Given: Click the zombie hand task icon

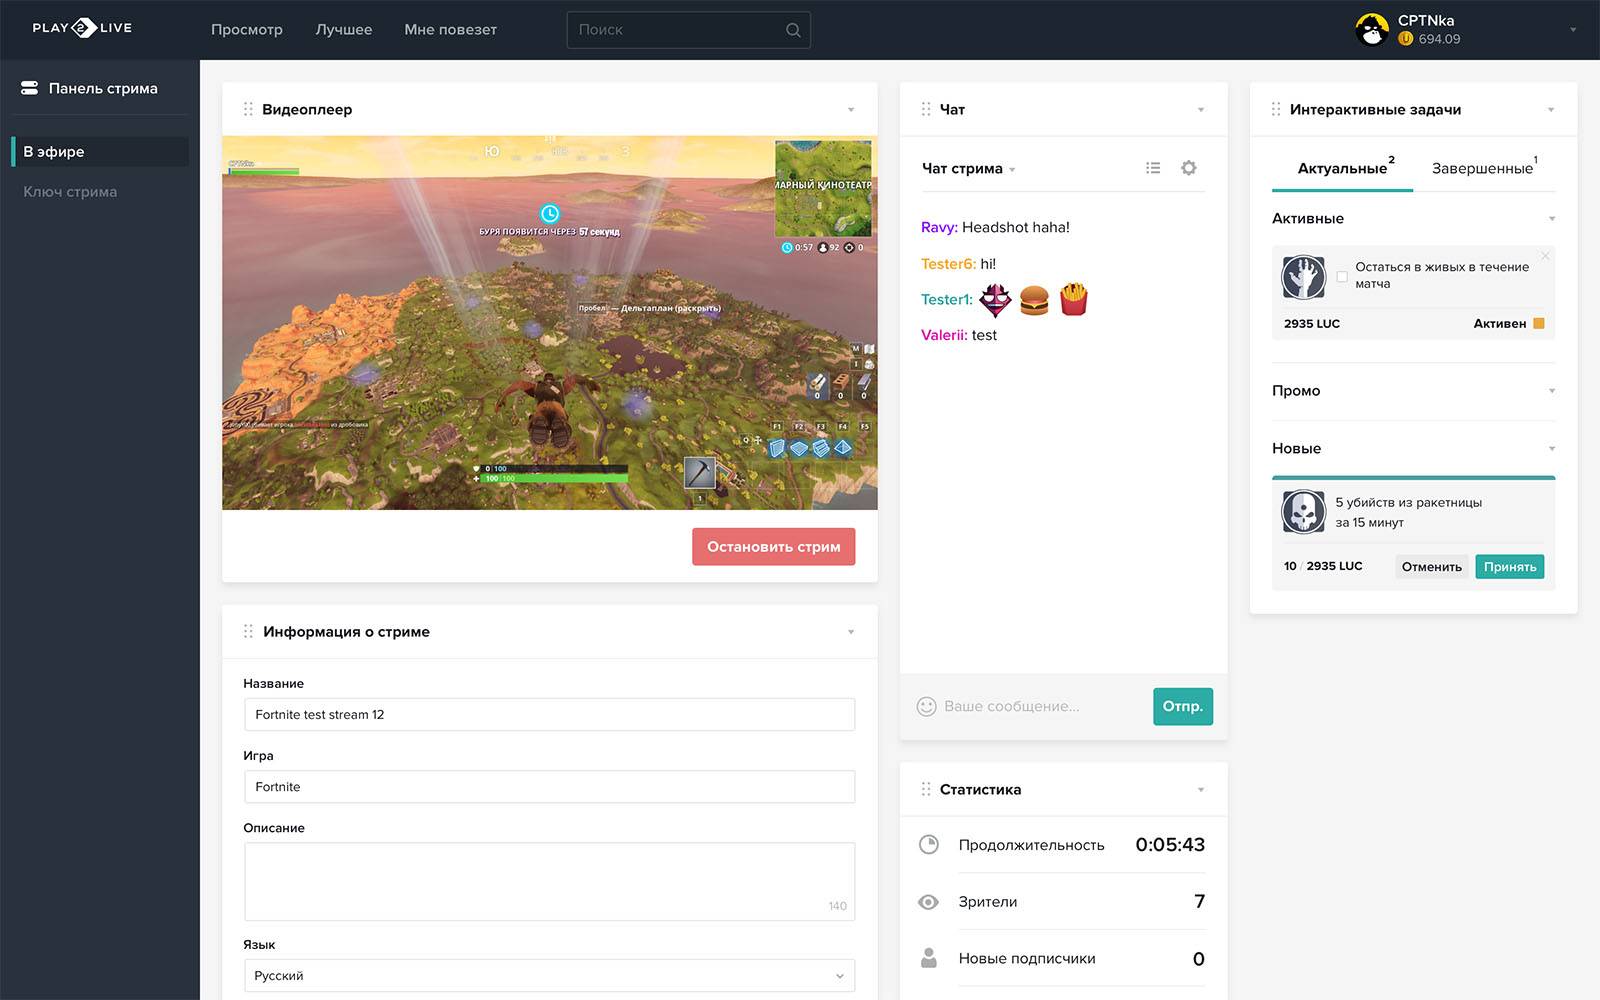Looking at the screenshot, I should tap(1303, 277).
